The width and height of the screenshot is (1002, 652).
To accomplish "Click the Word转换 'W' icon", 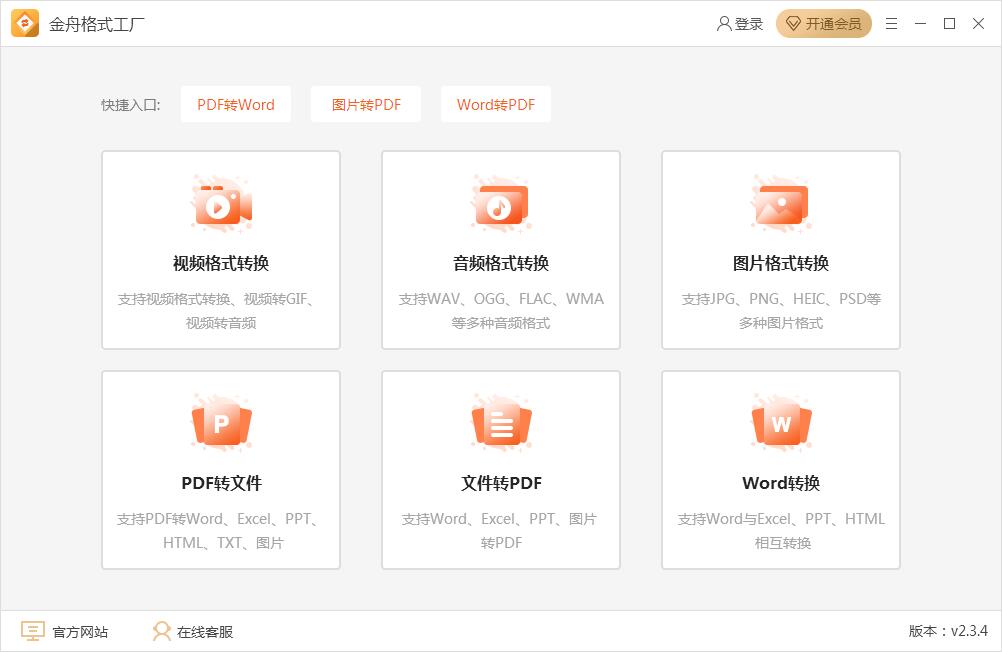I will (780, 422).
